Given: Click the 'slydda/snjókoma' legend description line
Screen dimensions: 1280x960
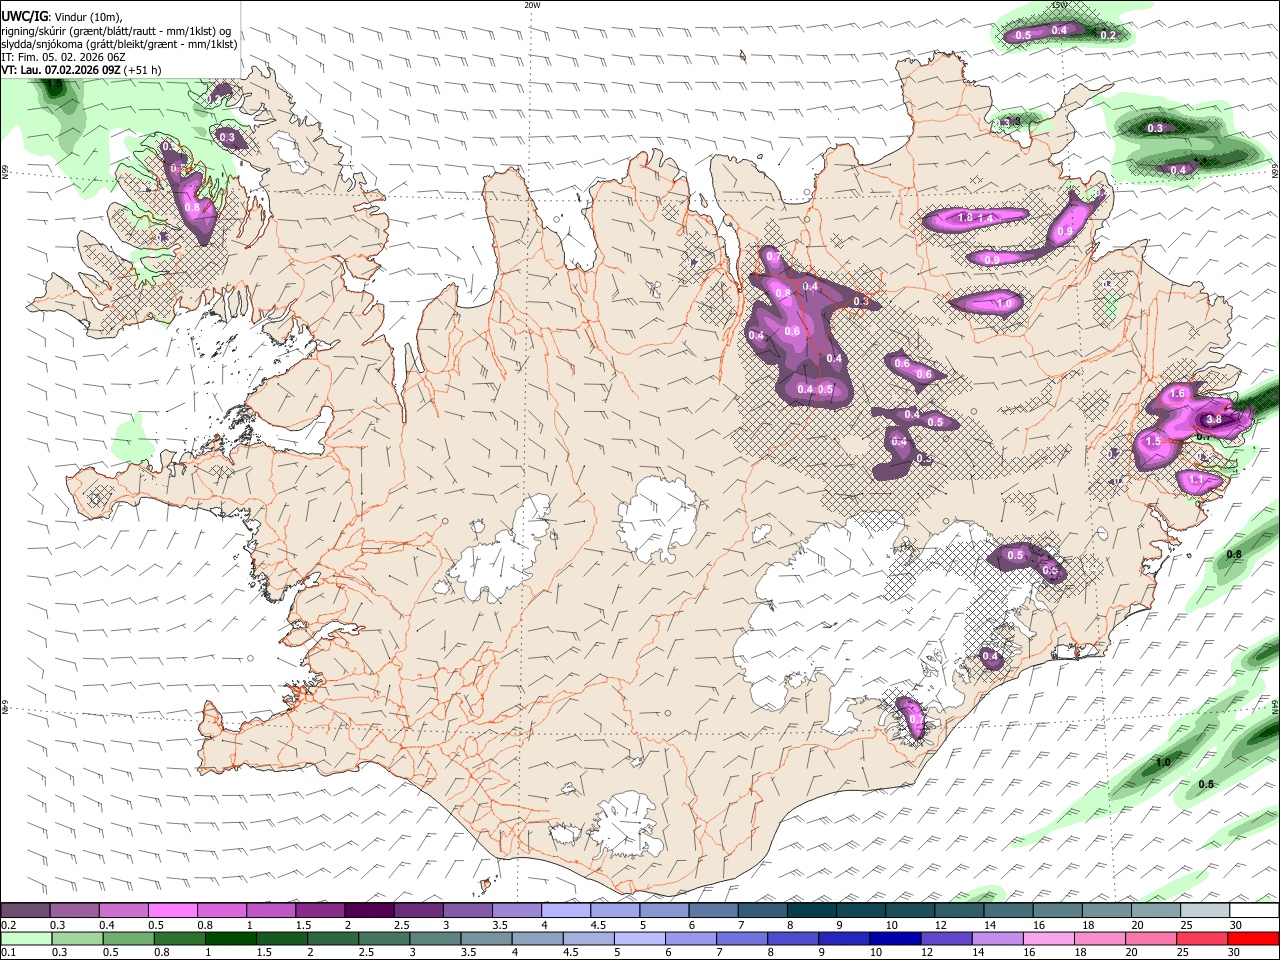Looking at the screenshot, I should (x=119, y=44).
